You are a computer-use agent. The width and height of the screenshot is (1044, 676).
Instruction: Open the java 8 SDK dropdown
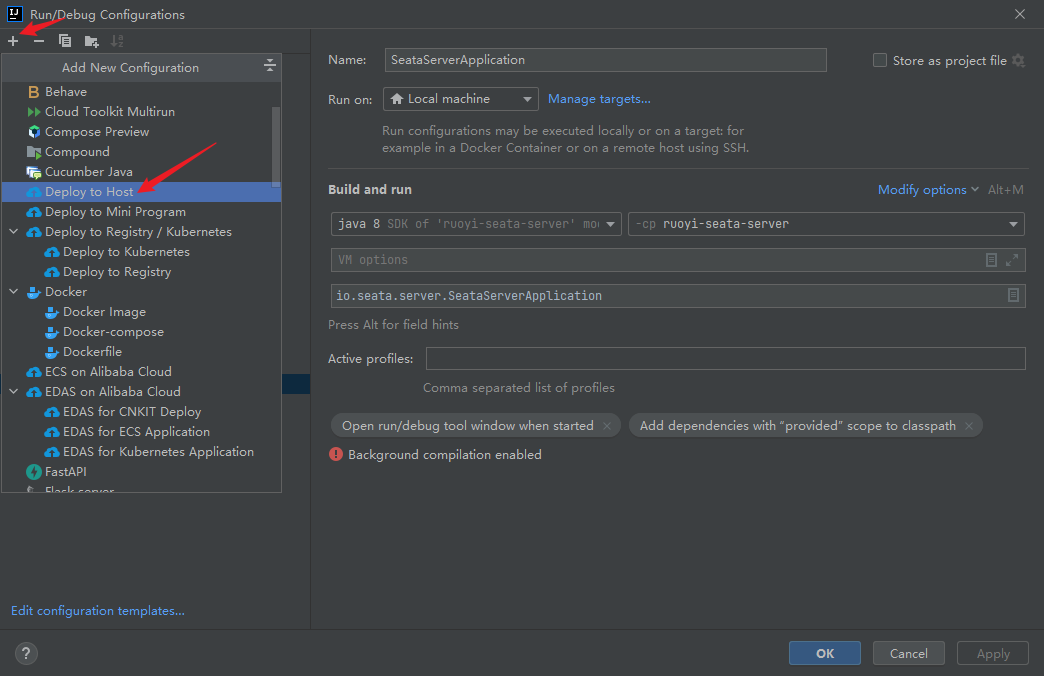tap(476, 224)
